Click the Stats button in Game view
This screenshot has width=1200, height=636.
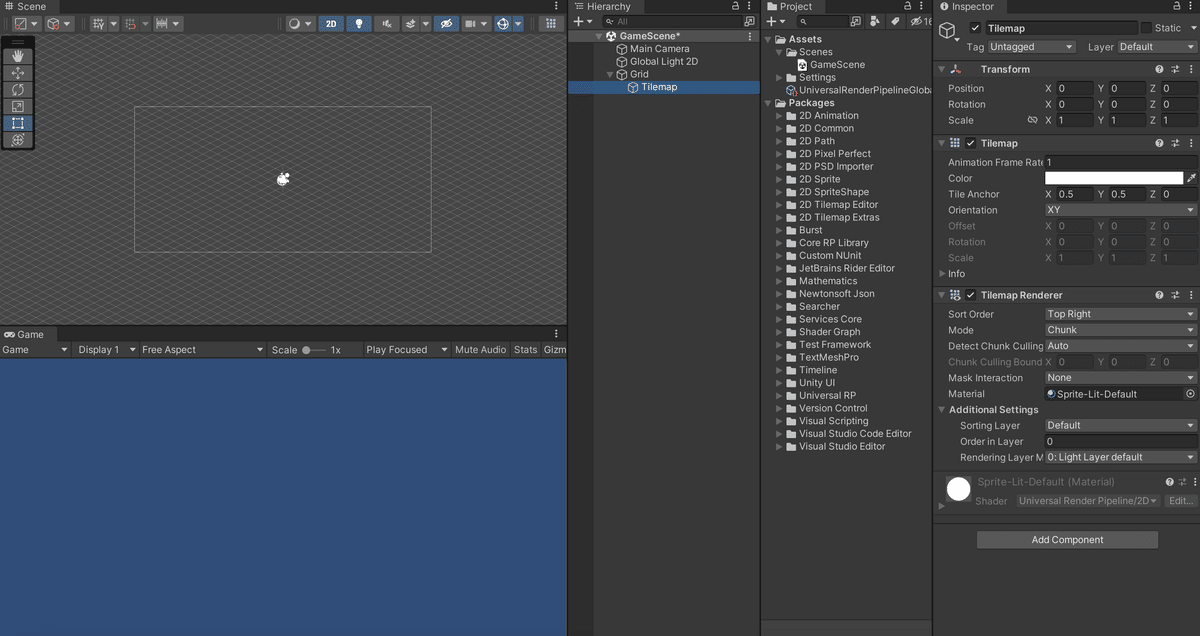click(525, 350)
